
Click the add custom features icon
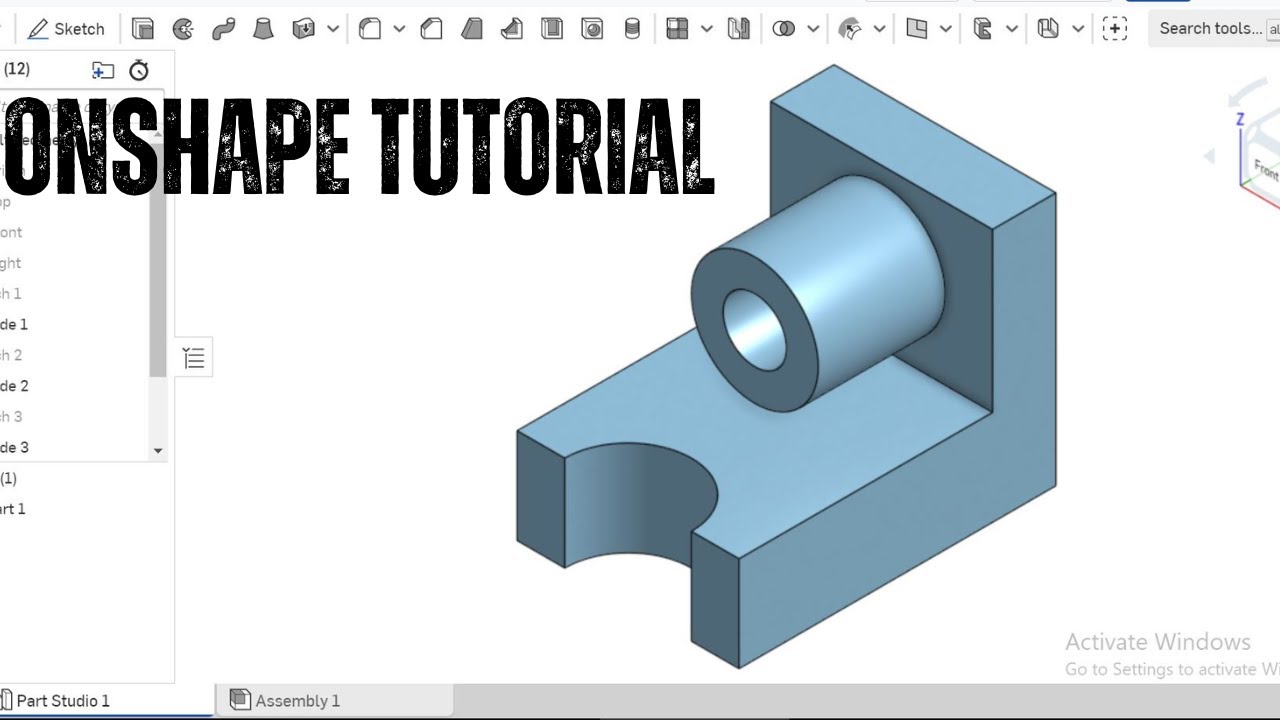[1115, 29]
